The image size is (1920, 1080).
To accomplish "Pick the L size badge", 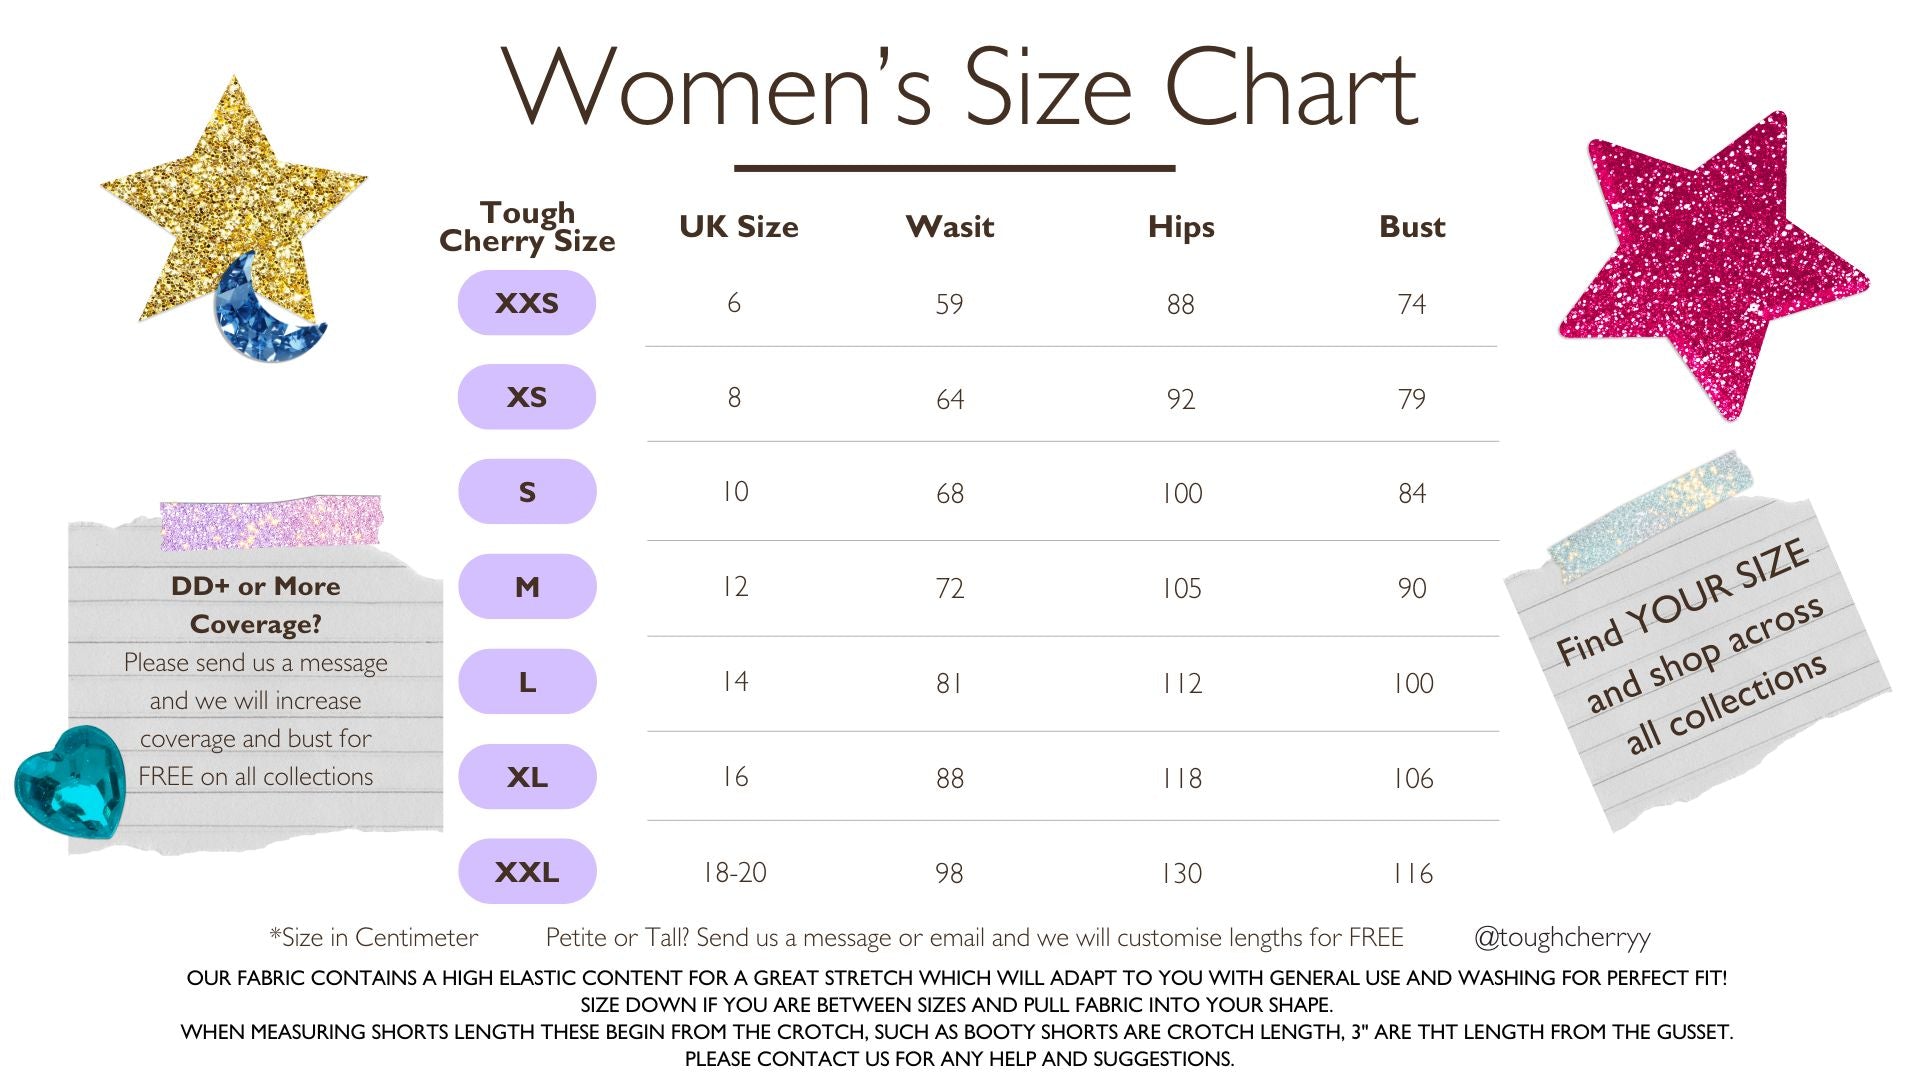I will pos(527,681).
